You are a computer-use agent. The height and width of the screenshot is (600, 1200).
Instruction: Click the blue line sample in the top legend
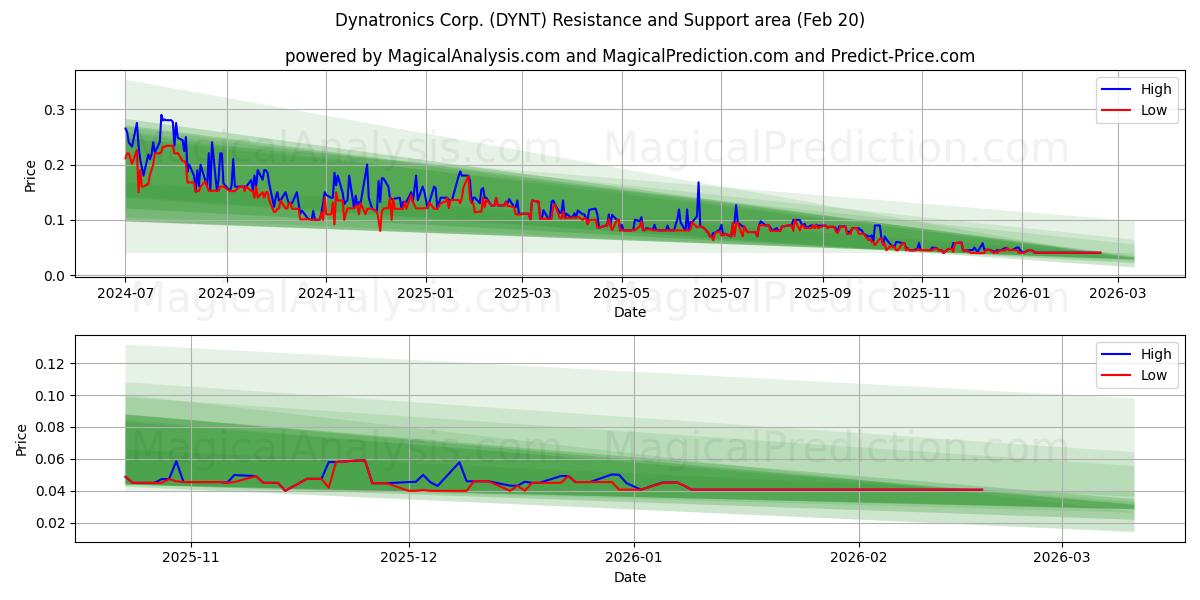click(x=1117, y=90)
